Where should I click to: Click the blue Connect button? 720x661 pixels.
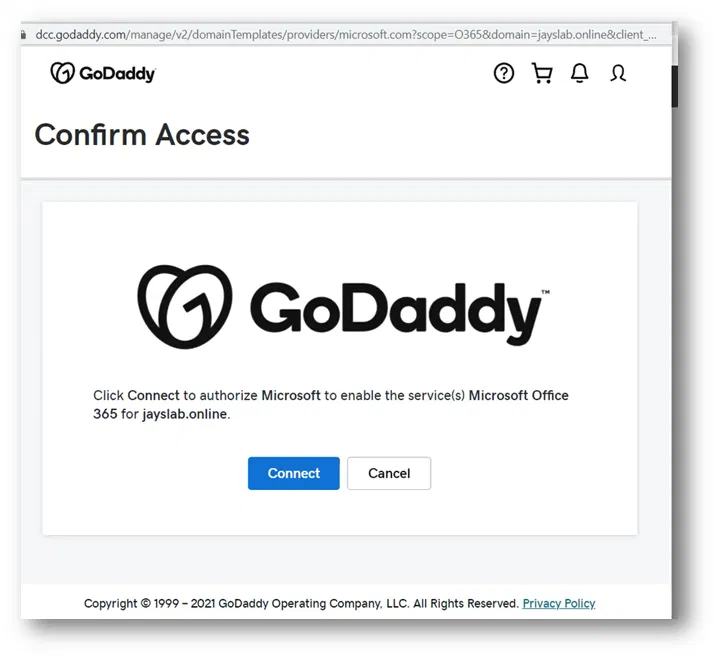[293, 473]
